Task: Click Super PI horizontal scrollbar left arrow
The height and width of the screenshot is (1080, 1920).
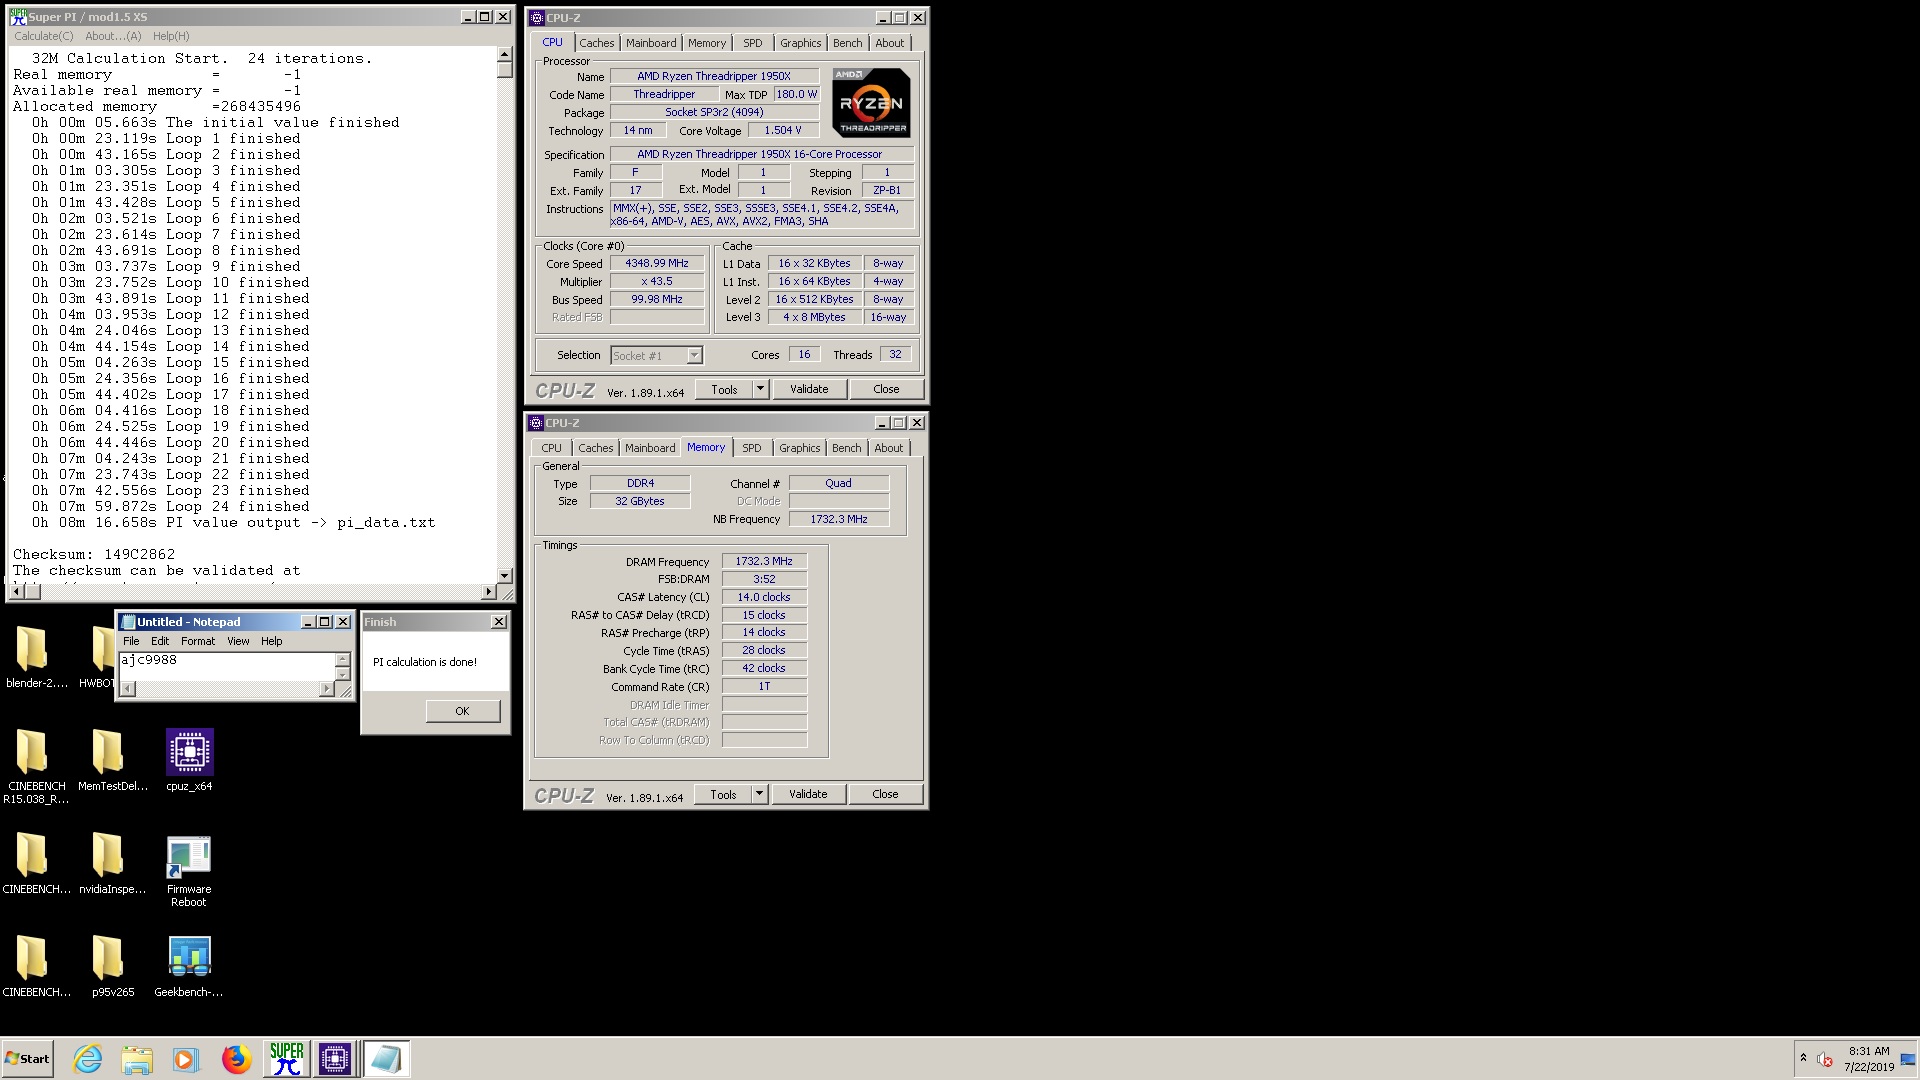Action: coord(16,592)
